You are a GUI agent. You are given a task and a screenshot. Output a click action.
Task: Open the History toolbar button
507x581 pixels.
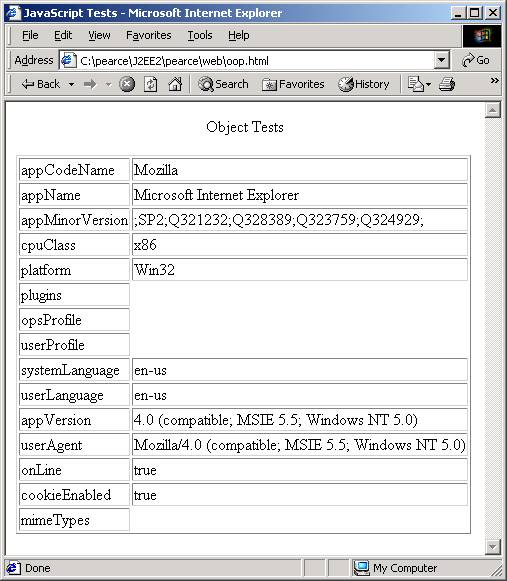pyautogui.click(x=363, y=84)
